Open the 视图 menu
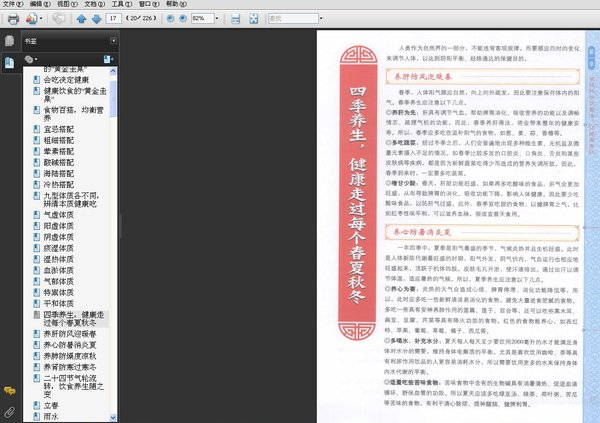This screenshot has width=600, height=423. coord(67,4)
